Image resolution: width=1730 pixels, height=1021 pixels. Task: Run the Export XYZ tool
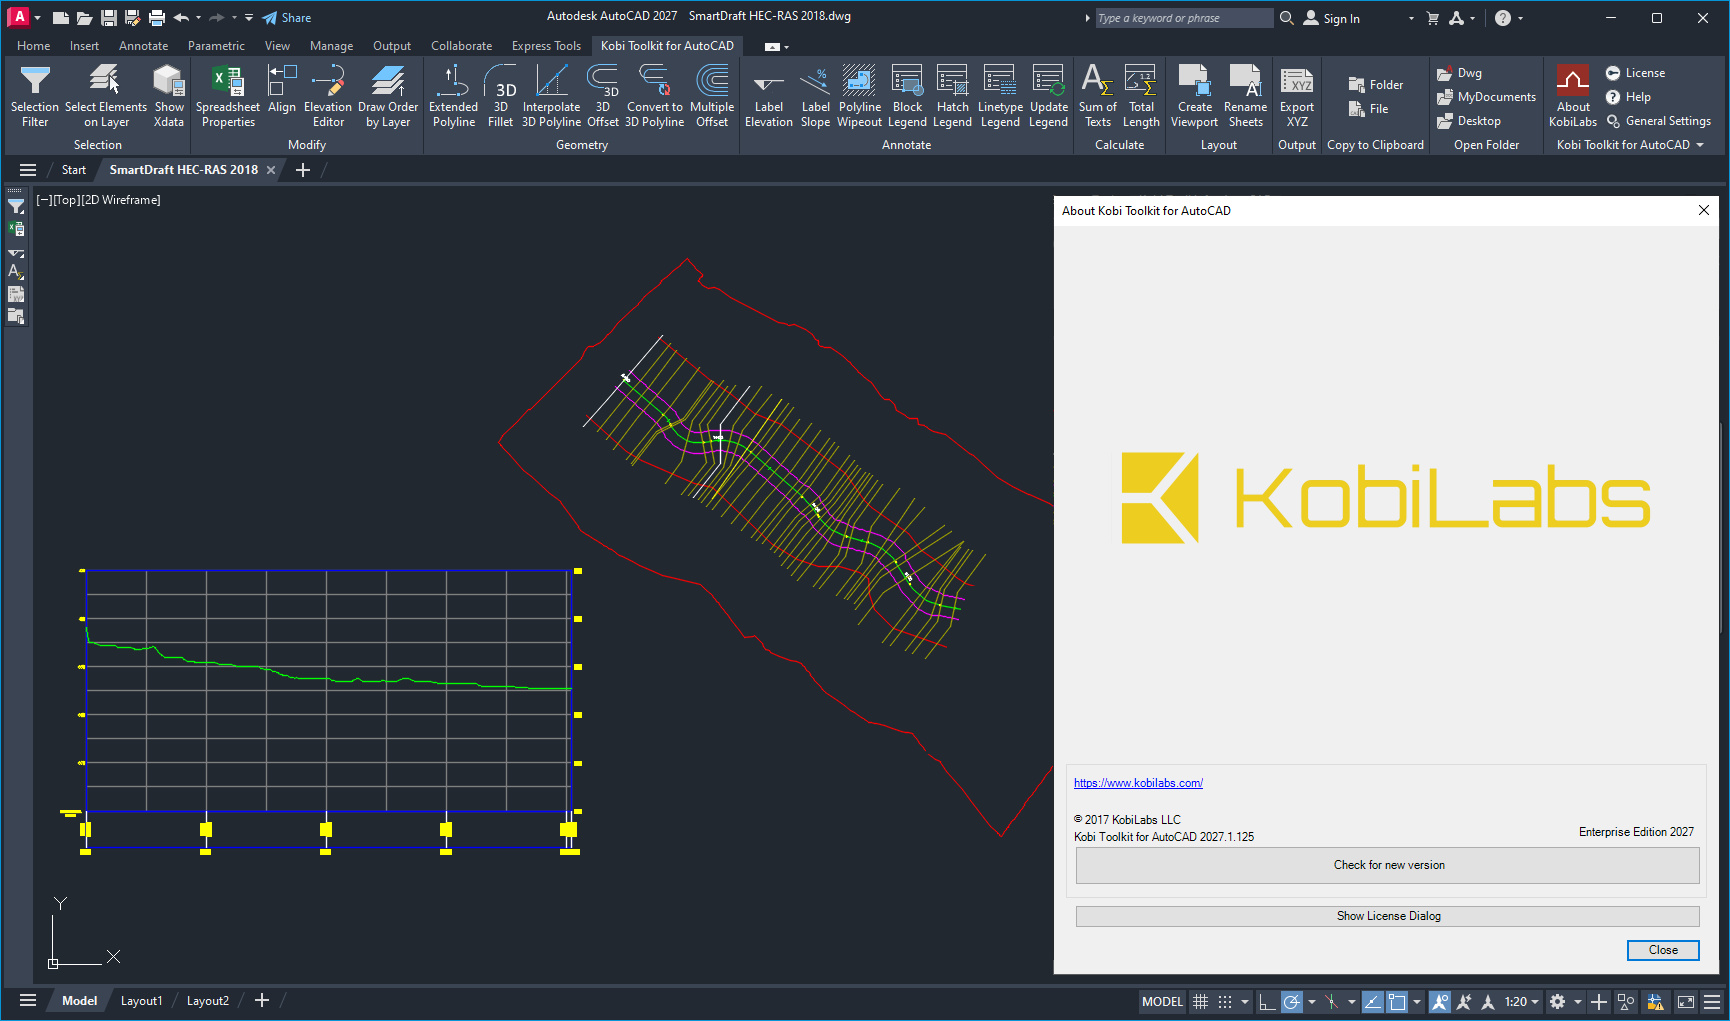[1297, 96]
